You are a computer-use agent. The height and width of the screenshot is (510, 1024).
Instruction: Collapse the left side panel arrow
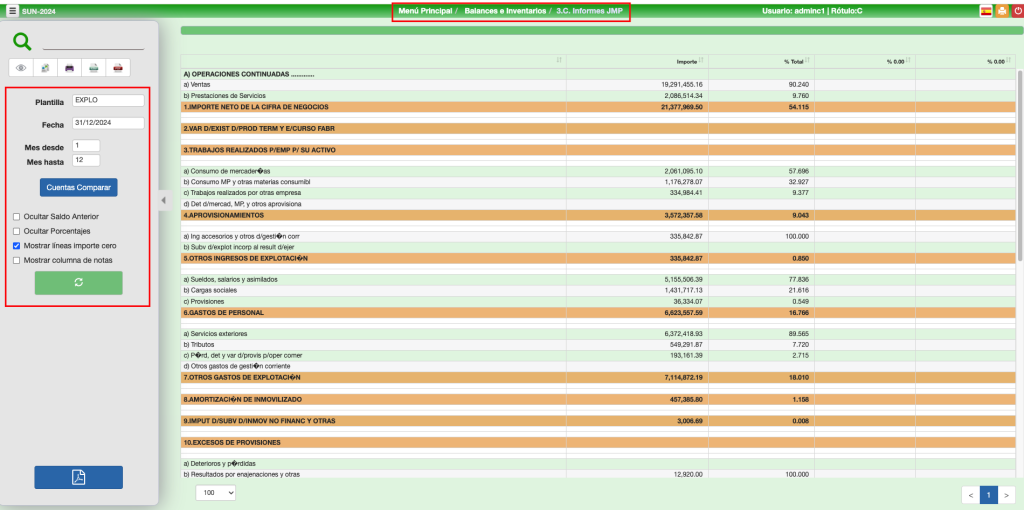(x=164, y=200)
